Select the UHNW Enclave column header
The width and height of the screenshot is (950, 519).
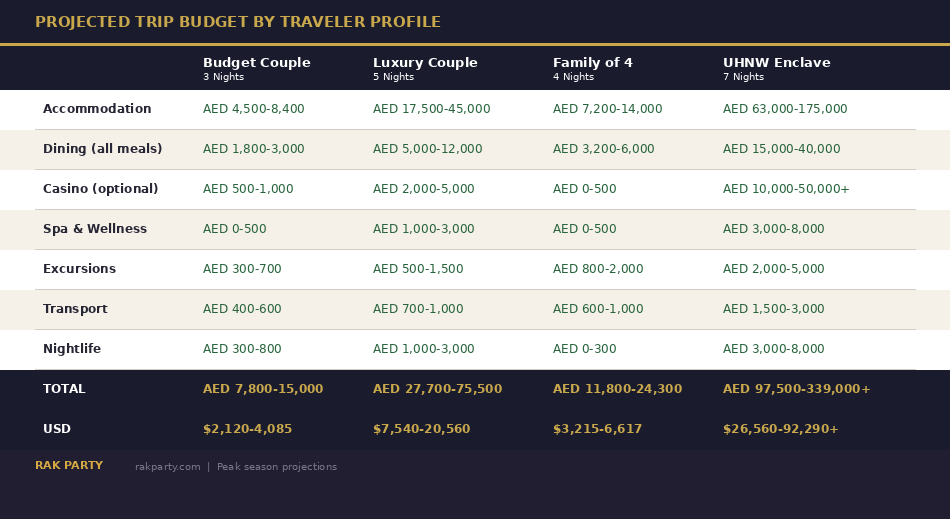point(776,63)
